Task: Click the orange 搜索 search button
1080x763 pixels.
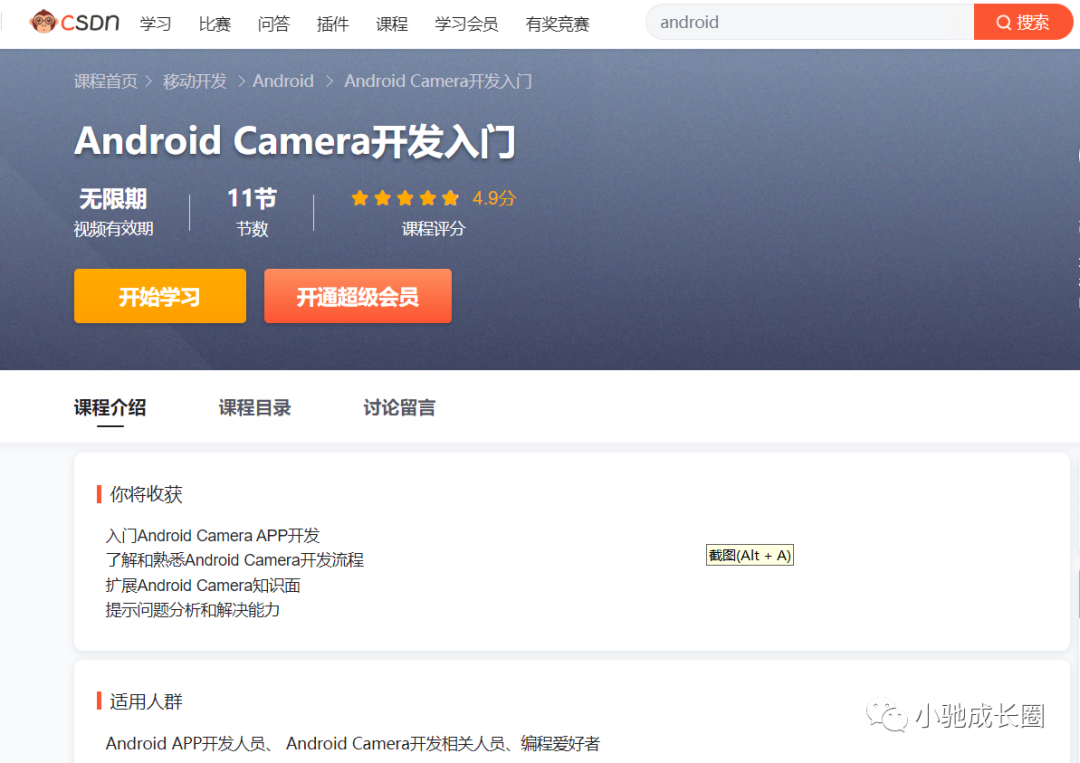Action: click(1023, 22)
